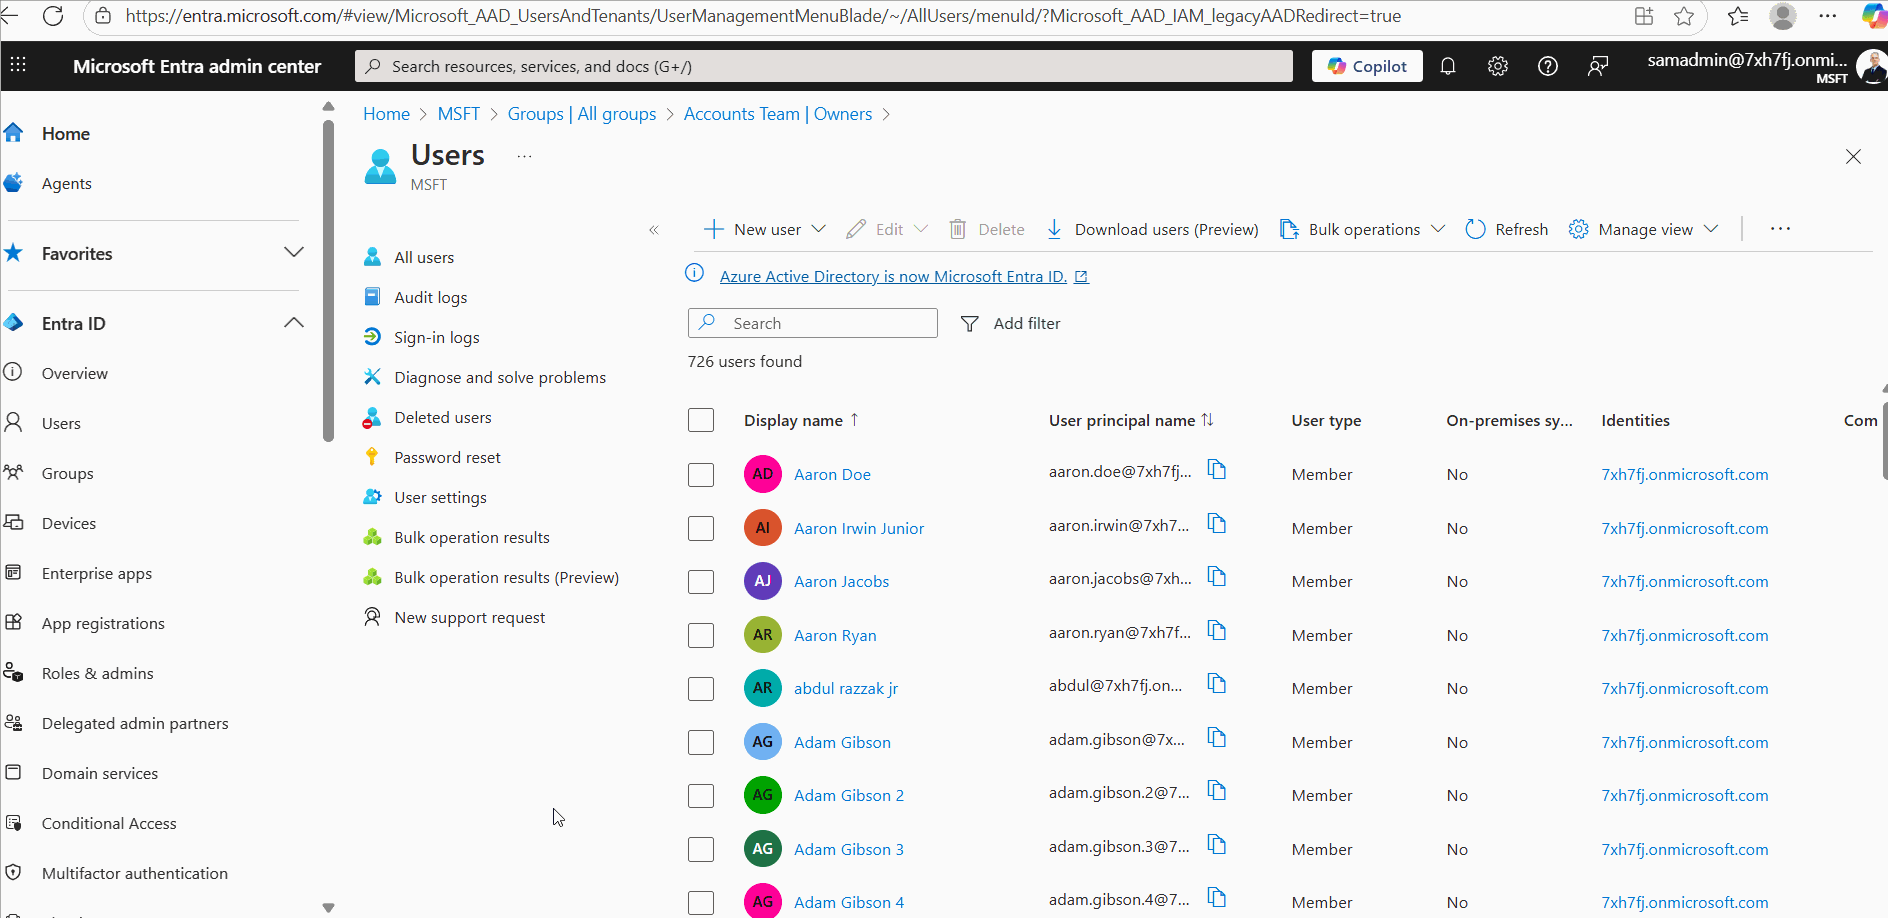Open Sign-in logs from the menu
1888x918 pixels.
click(x=436, y=337)
